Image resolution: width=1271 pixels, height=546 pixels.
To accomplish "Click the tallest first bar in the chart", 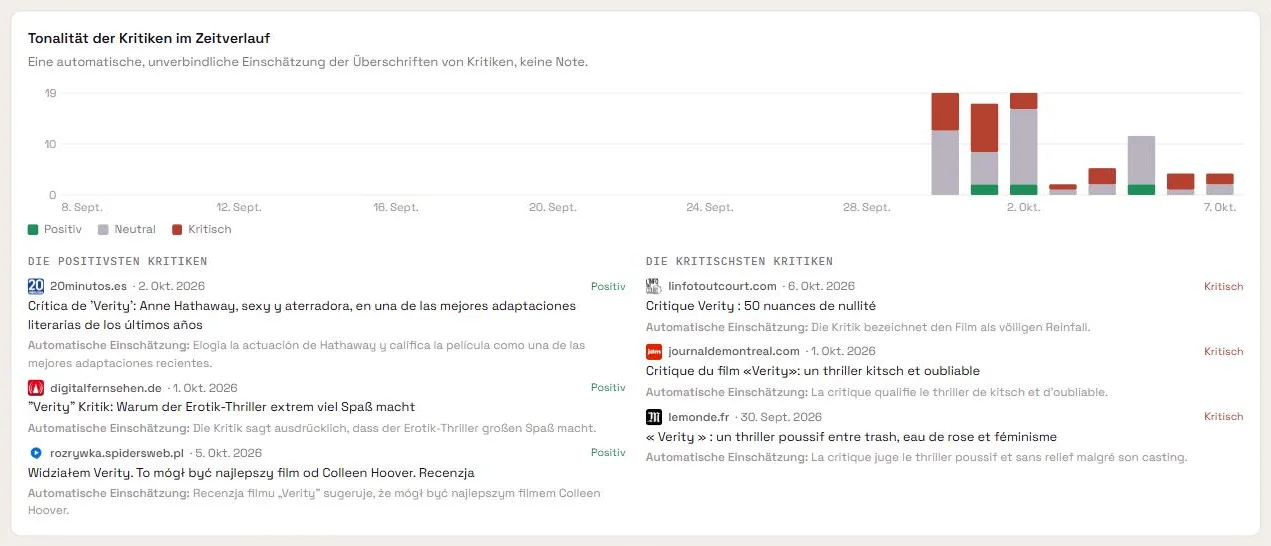I will tap(945, 144).
